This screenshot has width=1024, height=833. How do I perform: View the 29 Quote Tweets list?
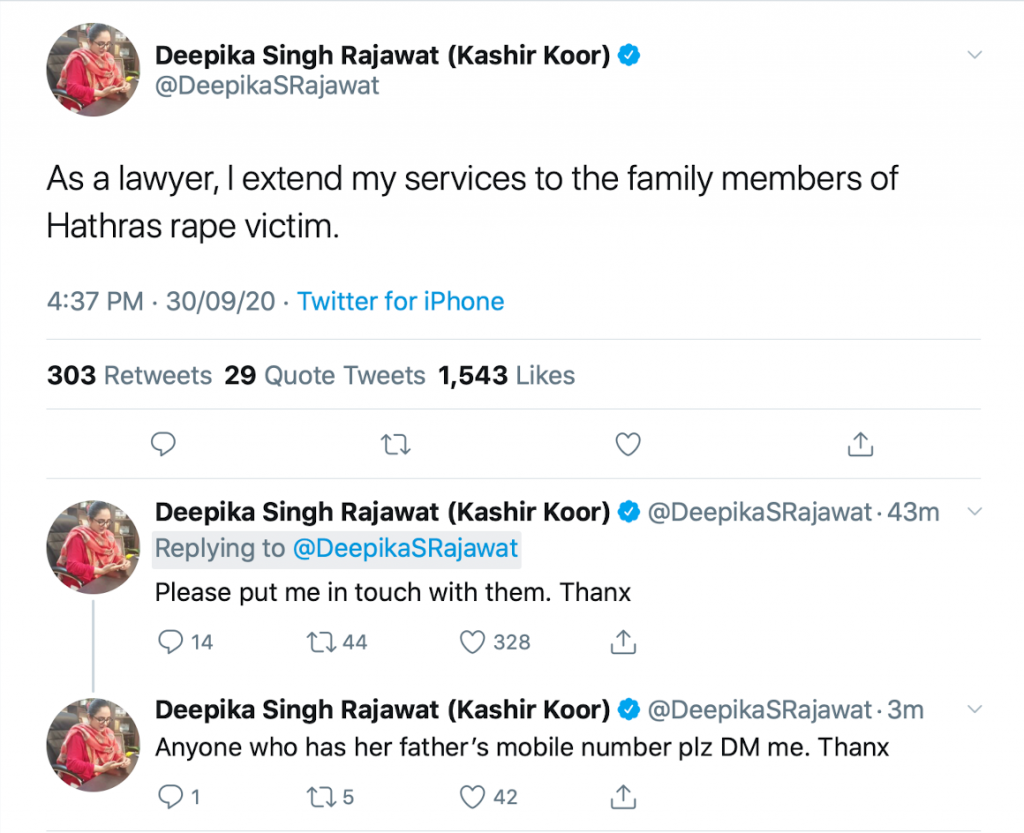point(325,376)
